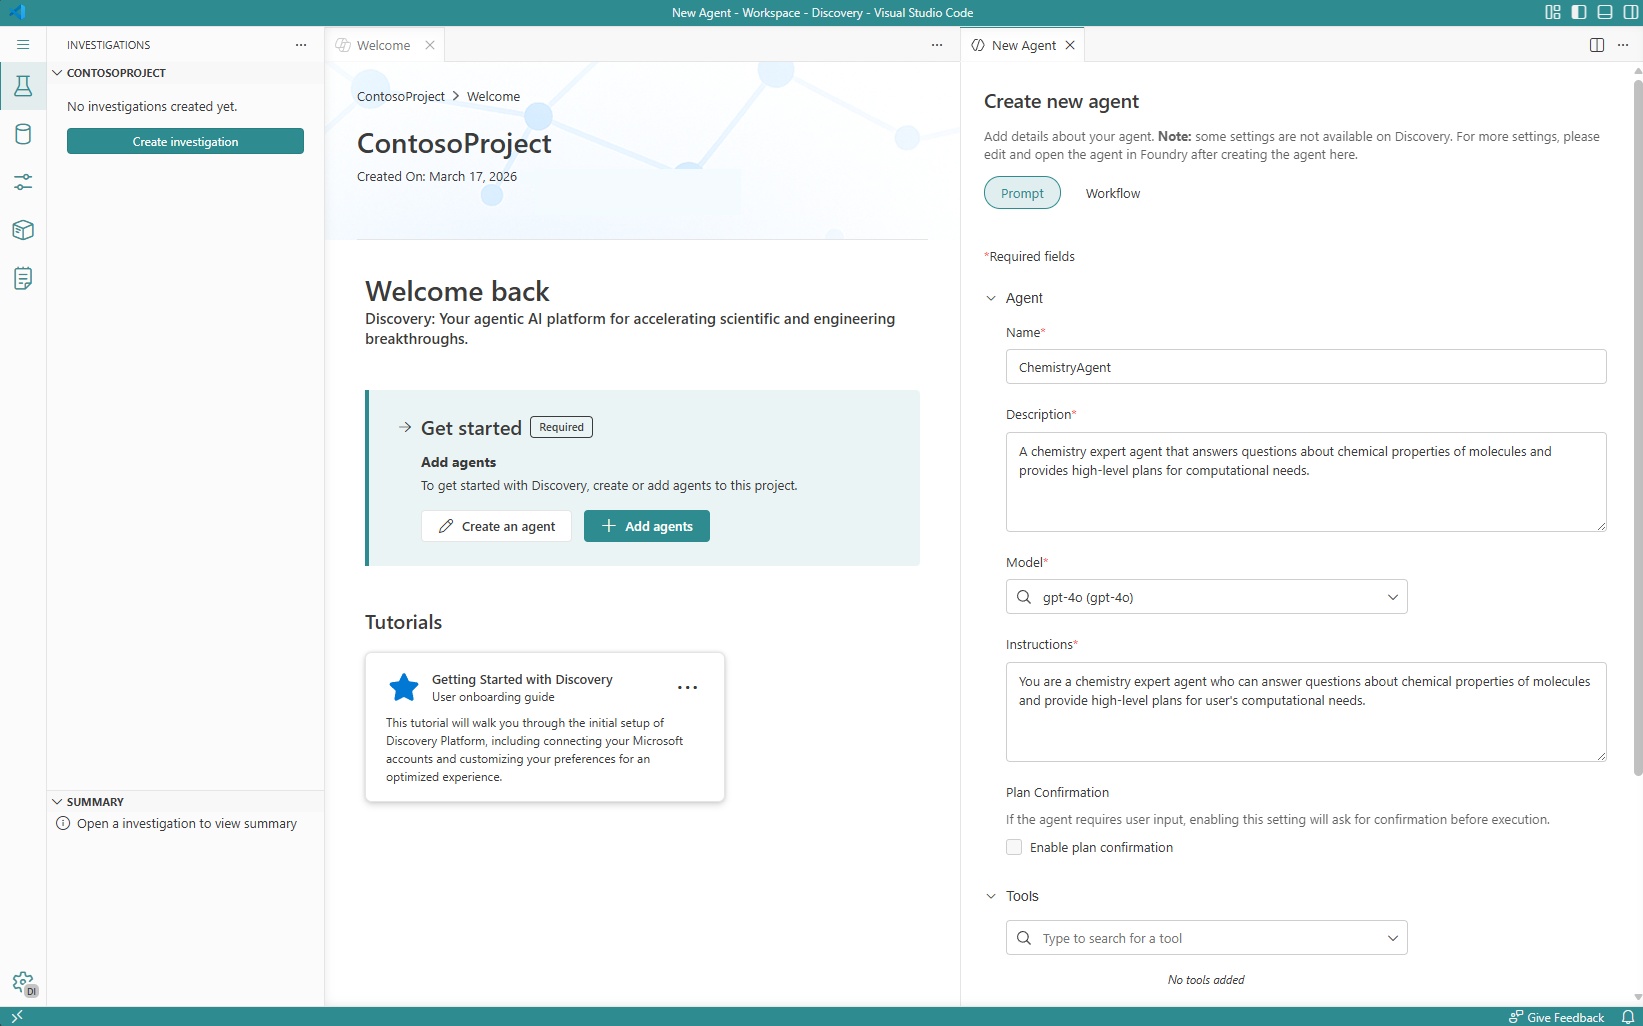Open the tool search dropdown arrow
1643x1026 pixels.
pyautogui.click(x=1393, y=938)
